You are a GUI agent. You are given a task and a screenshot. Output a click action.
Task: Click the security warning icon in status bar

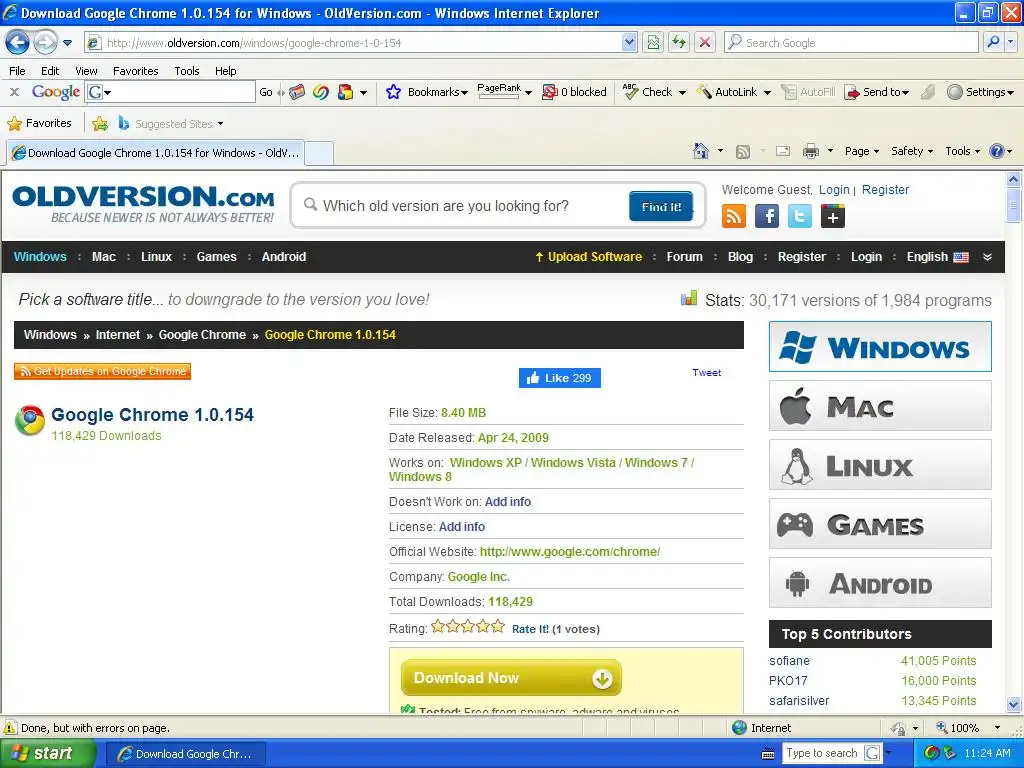10,728
